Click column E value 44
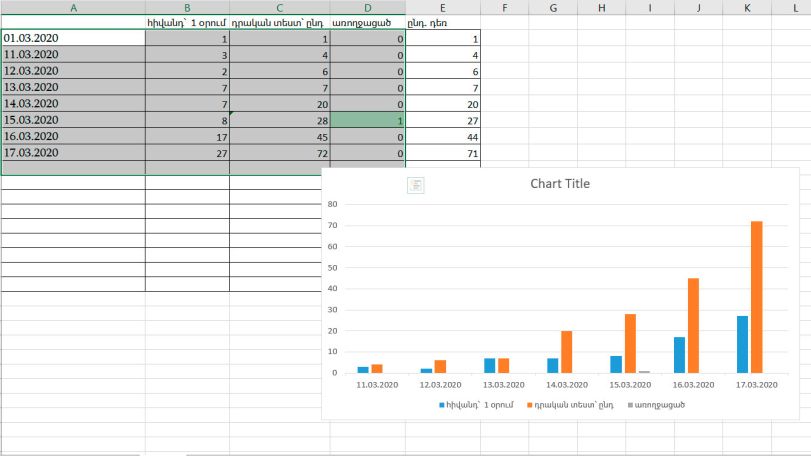The image size is (811, 456). [x=443, y=136]
